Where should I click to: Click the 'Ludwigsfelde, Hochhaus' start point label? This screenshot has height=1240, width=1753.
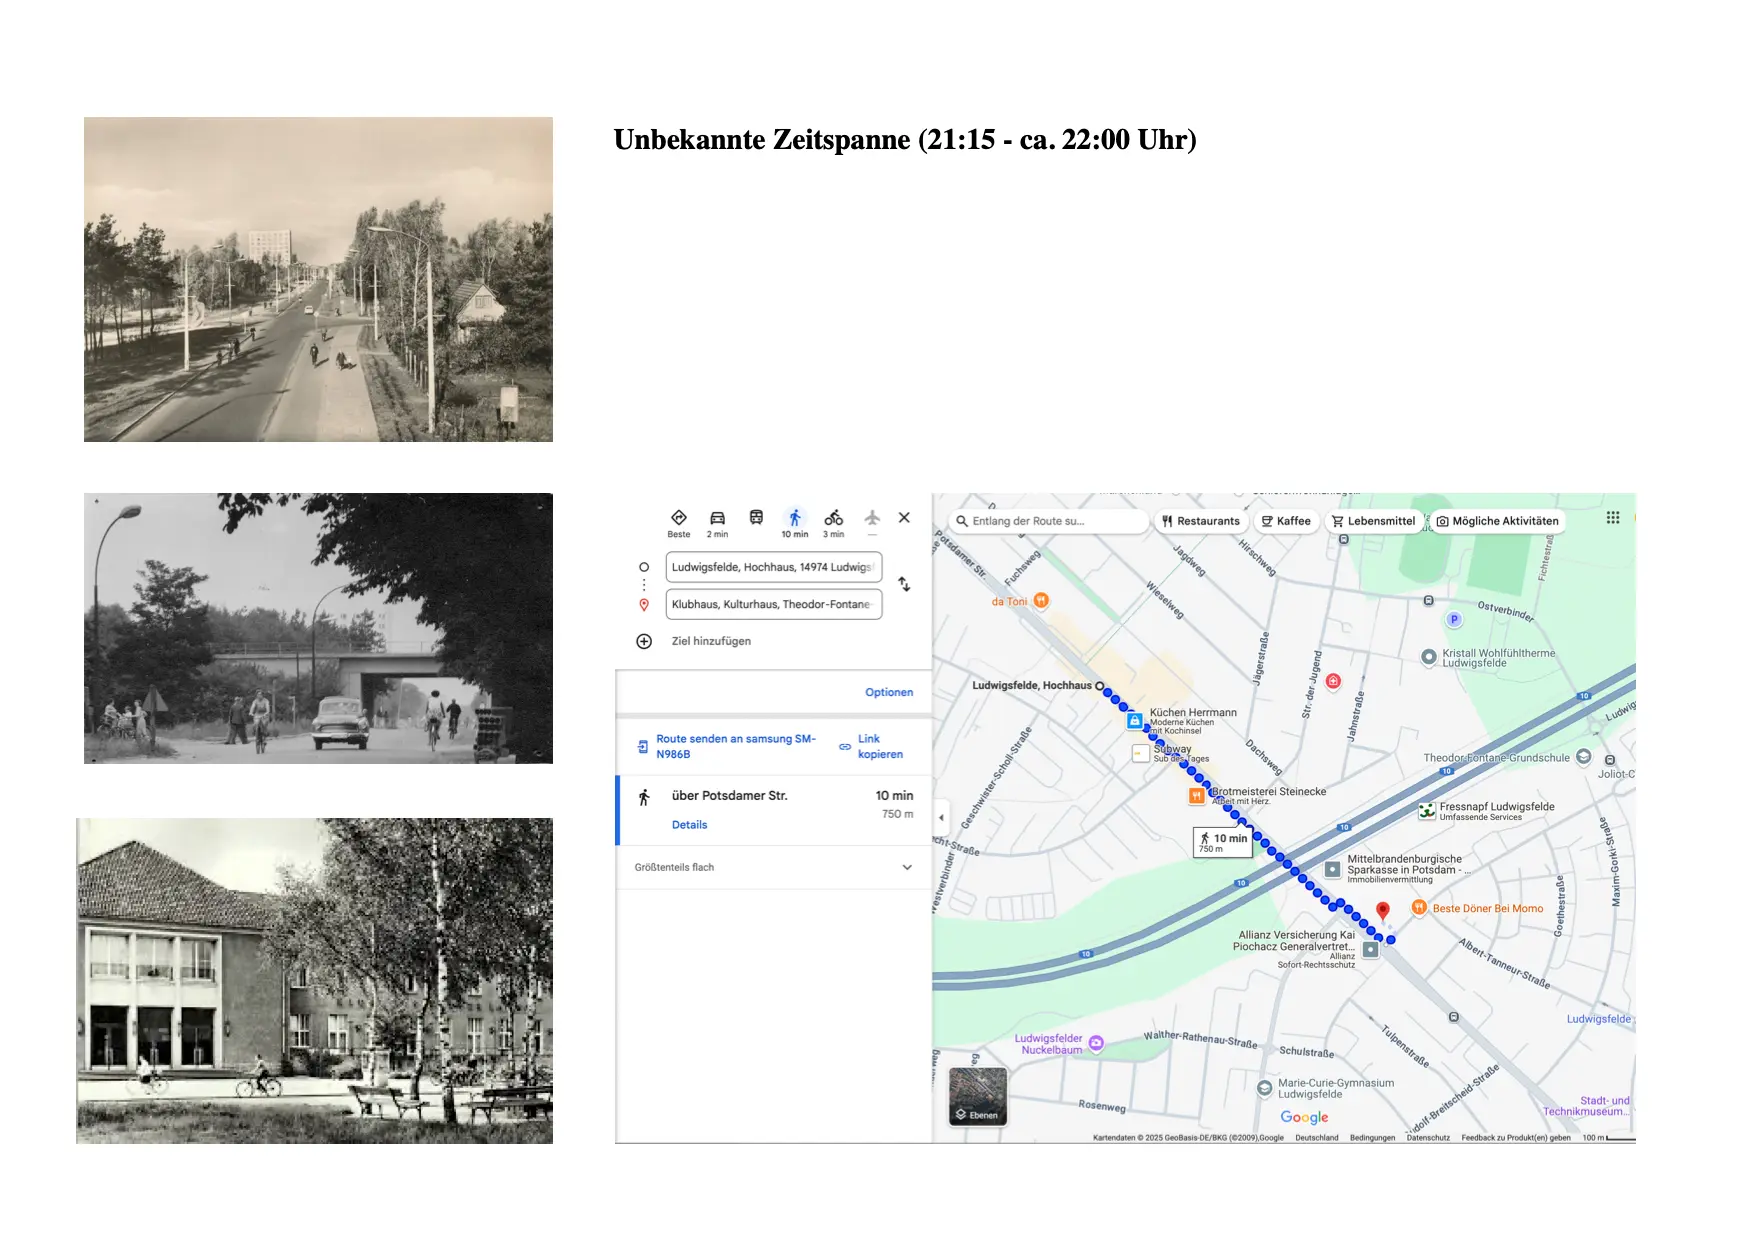tap(1032, 685)
